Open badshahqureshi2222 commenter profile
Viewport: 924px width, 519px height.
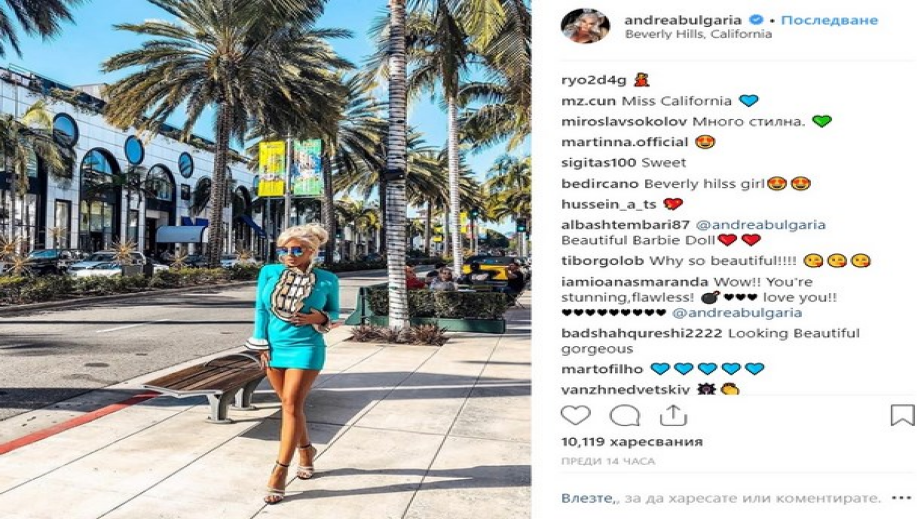tap(642, 333)
